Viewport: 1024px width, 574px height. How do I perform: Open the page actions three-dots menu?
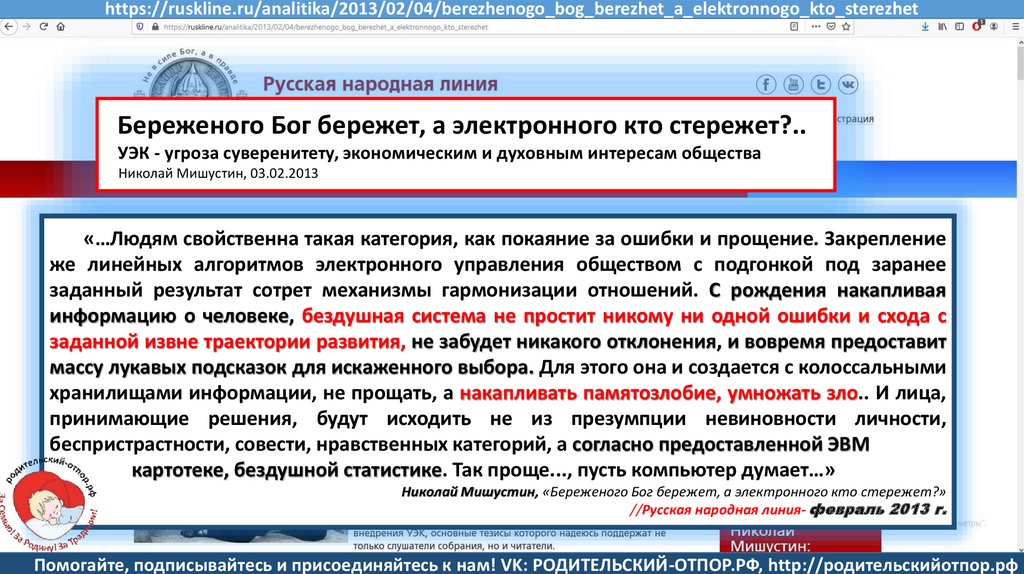tap(816, 27)
